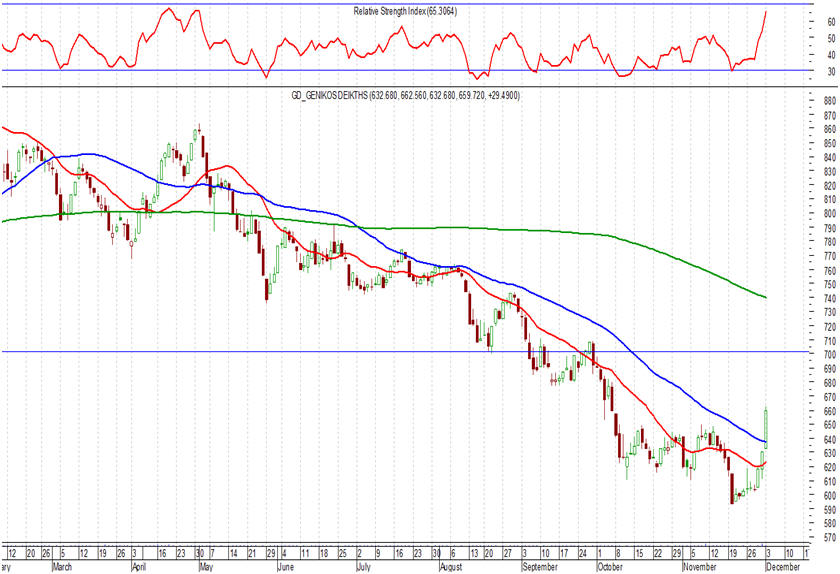The height and width of the screenshot is (574, 840).
Task: Click the 600 price axis label
Action: pos(830,496)
